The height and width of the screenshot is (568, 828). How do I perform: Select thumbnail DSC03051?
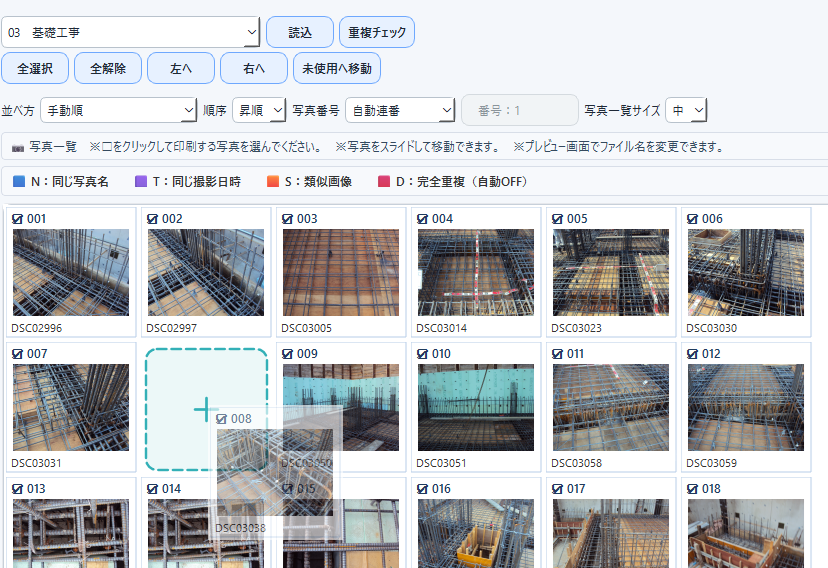[x=476, y=408]
